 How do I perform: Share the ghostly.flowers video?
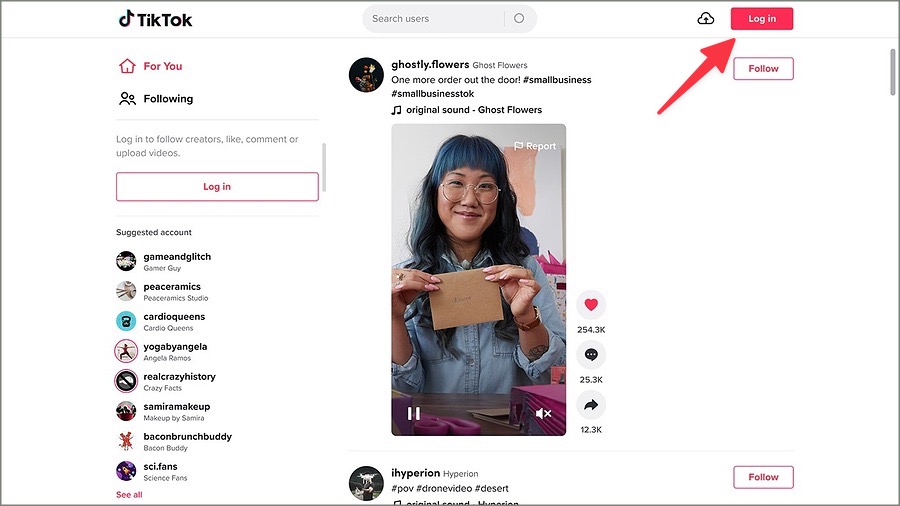591,405
